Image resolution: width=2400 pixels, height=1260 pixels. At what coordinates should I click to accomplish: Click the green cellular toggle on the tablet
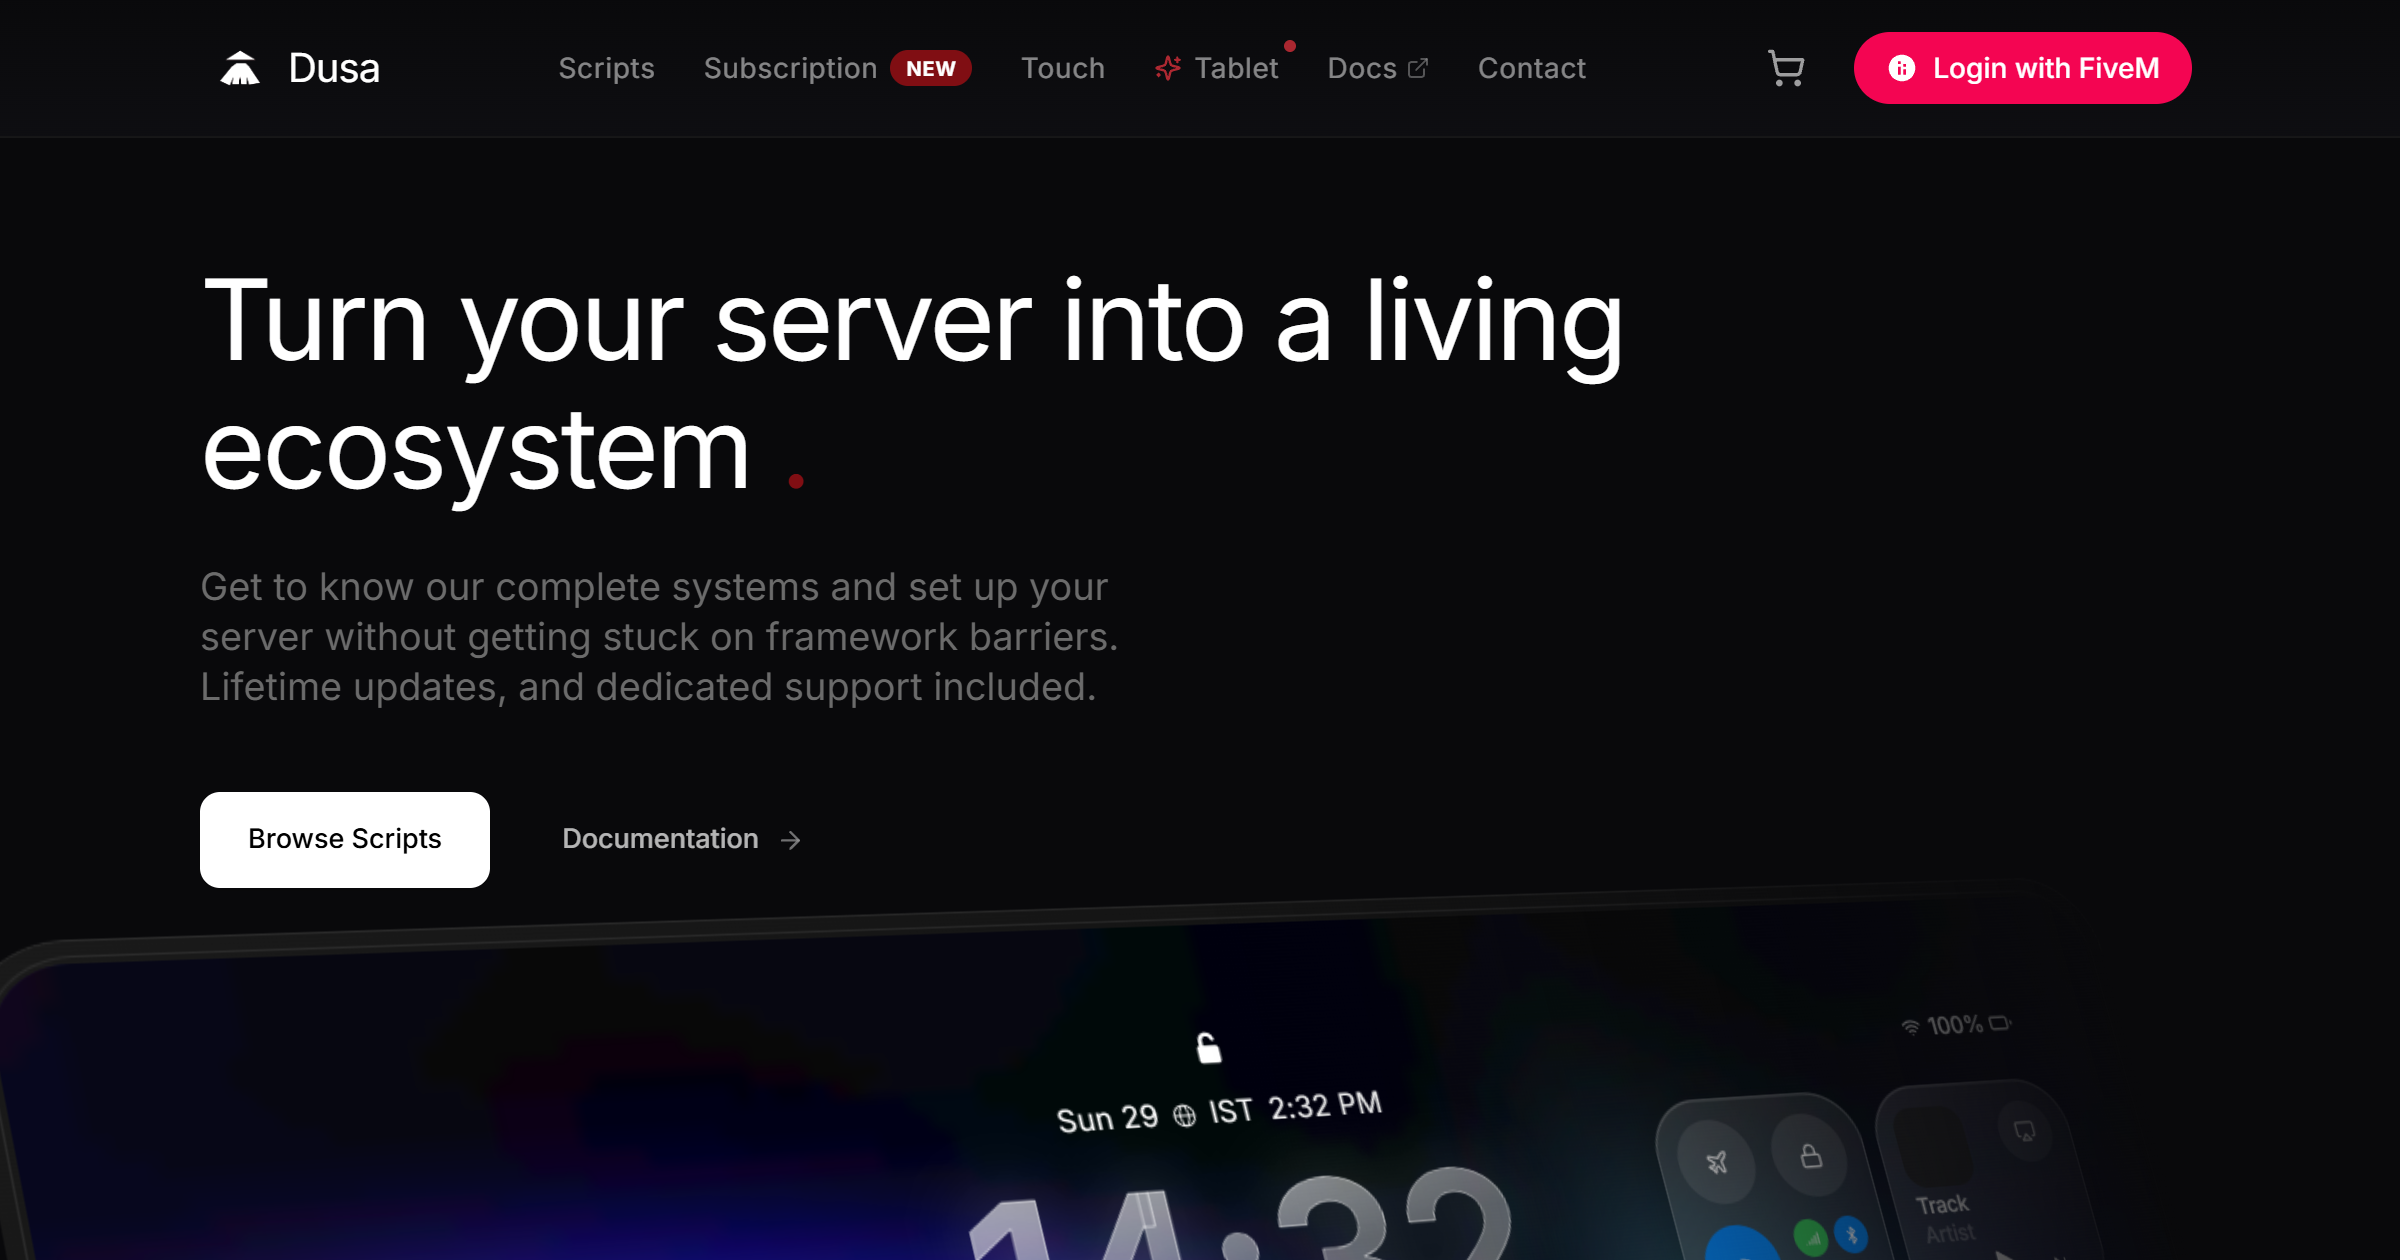point(1811,1237)
